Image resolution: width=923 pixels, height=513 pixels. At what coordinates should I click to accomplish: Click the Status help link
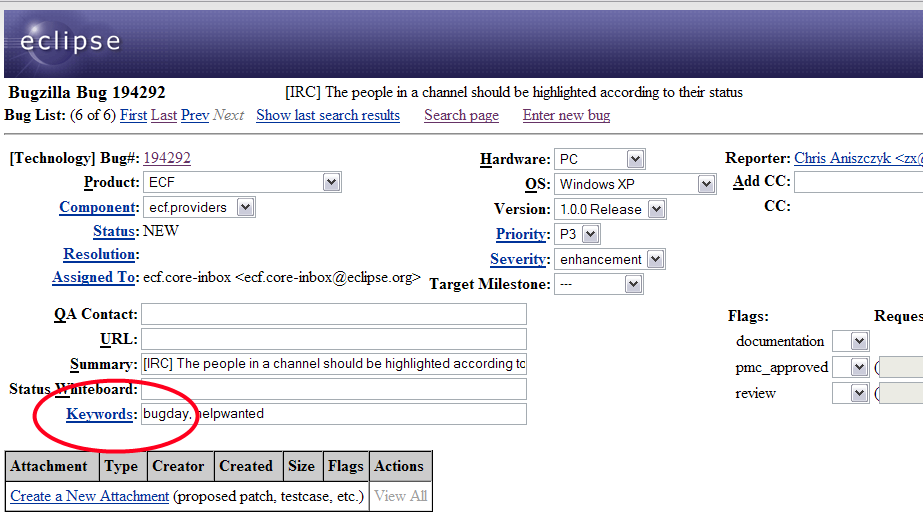point(114,231)
